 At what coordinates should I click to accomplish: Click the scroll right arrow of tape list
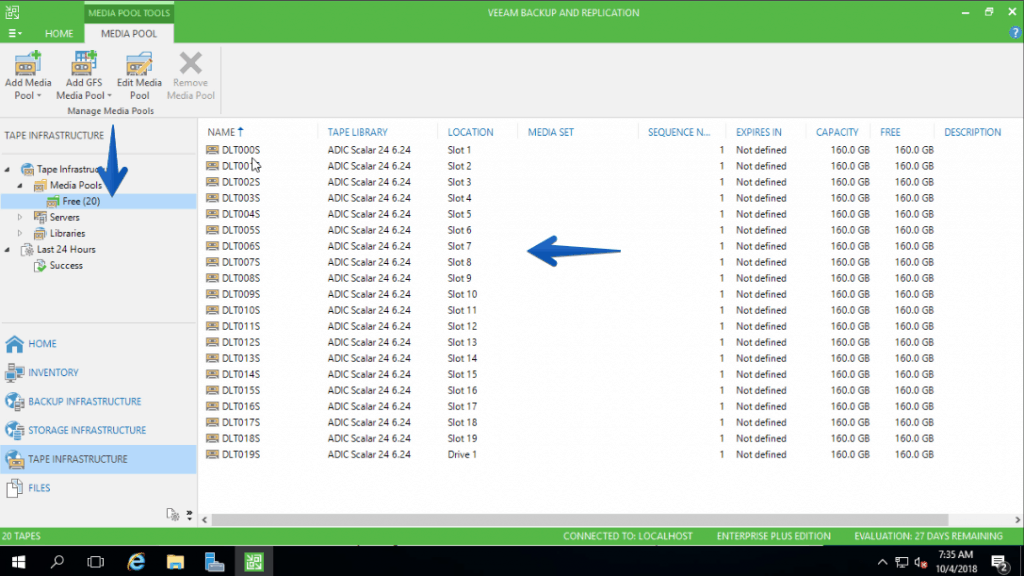click(x=1017, y=520)
